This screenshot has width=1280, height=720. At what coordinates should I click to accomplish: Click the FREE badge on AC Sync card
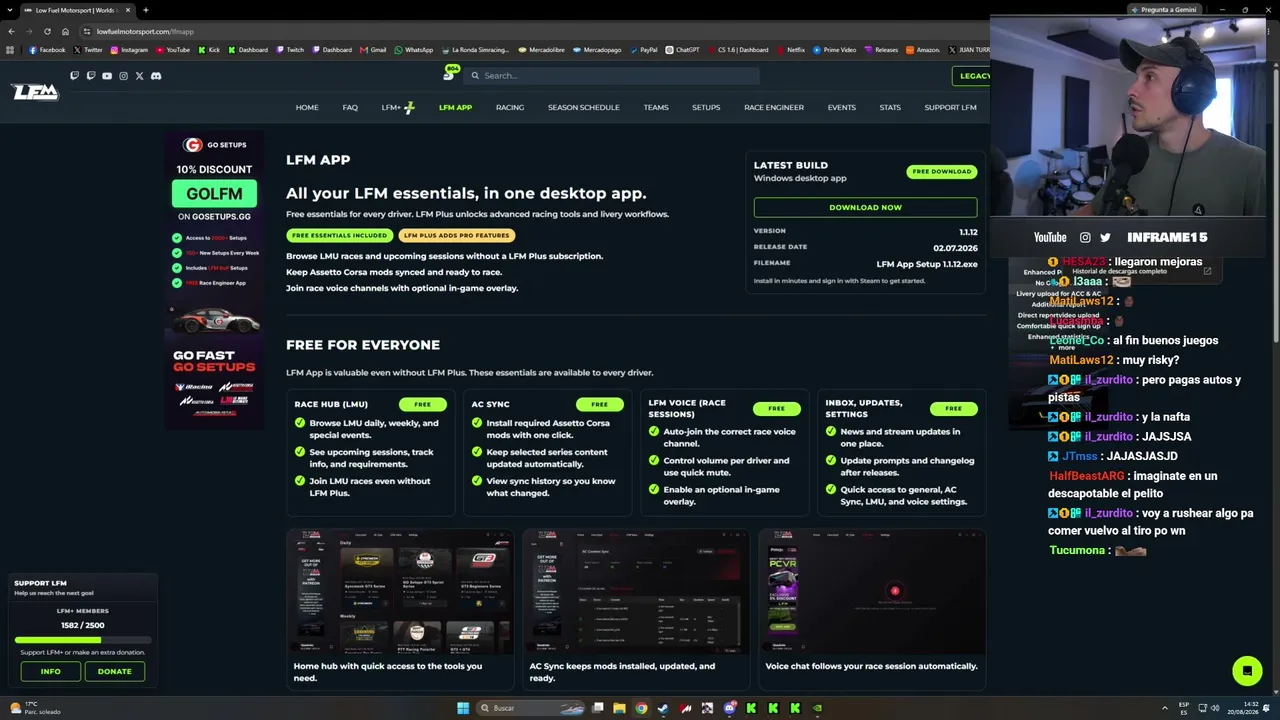(x=600, y=405)
